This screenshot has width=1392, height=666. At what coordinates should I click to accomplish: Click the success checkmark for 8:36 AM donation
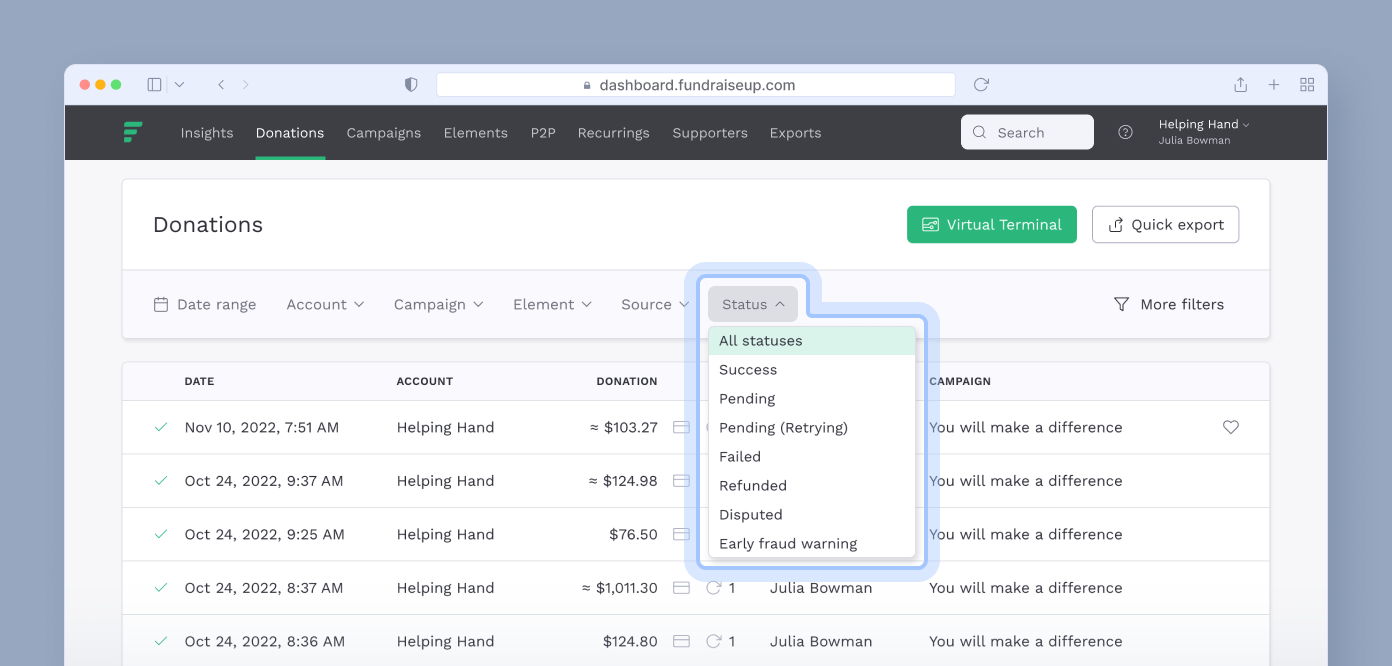tap(160, 641)
